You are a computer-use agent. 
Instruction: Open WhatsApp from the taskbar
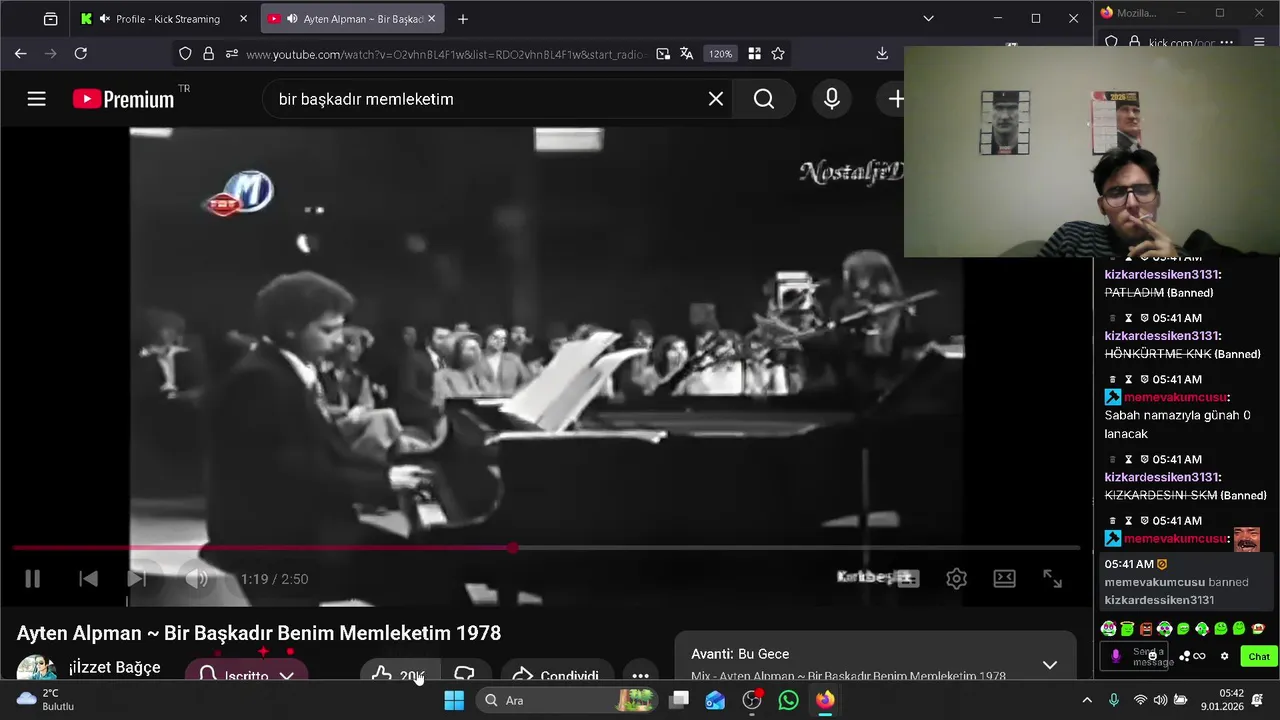point(789,700)
